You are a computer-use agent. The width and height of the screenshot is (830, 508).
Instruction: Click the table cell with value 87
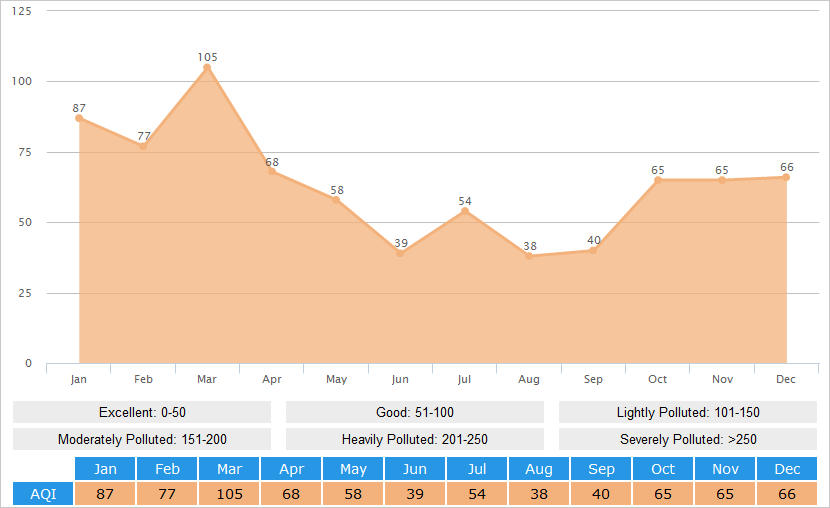105,494
